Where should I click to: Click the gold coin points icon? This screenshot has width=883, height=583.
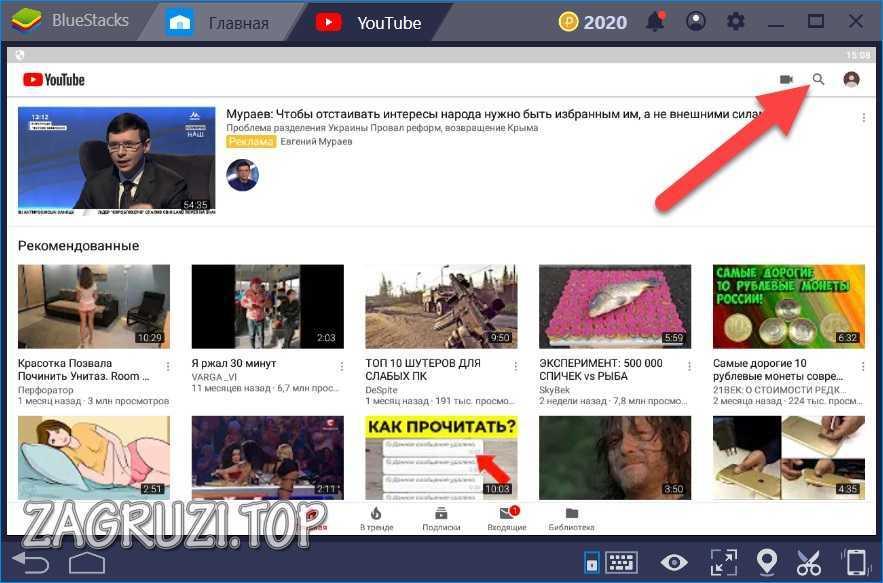[568, 22]
